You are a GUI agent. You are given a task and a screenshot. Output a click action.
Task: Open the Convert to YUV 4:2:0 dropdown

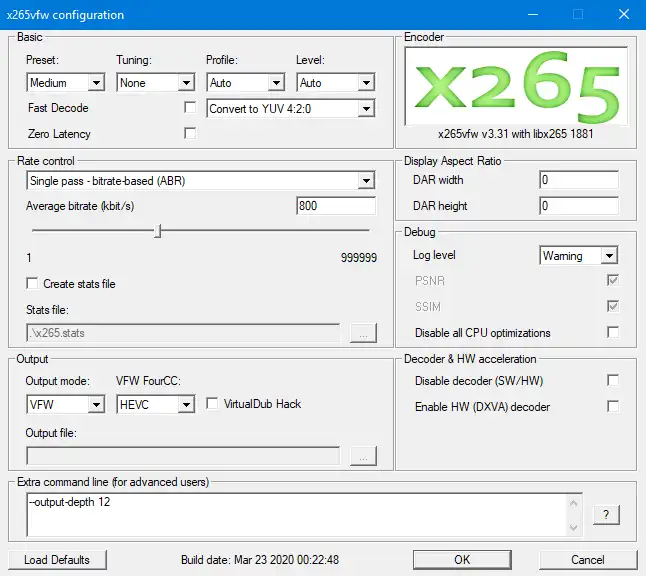pyautogui.click(x=290, y=109)
